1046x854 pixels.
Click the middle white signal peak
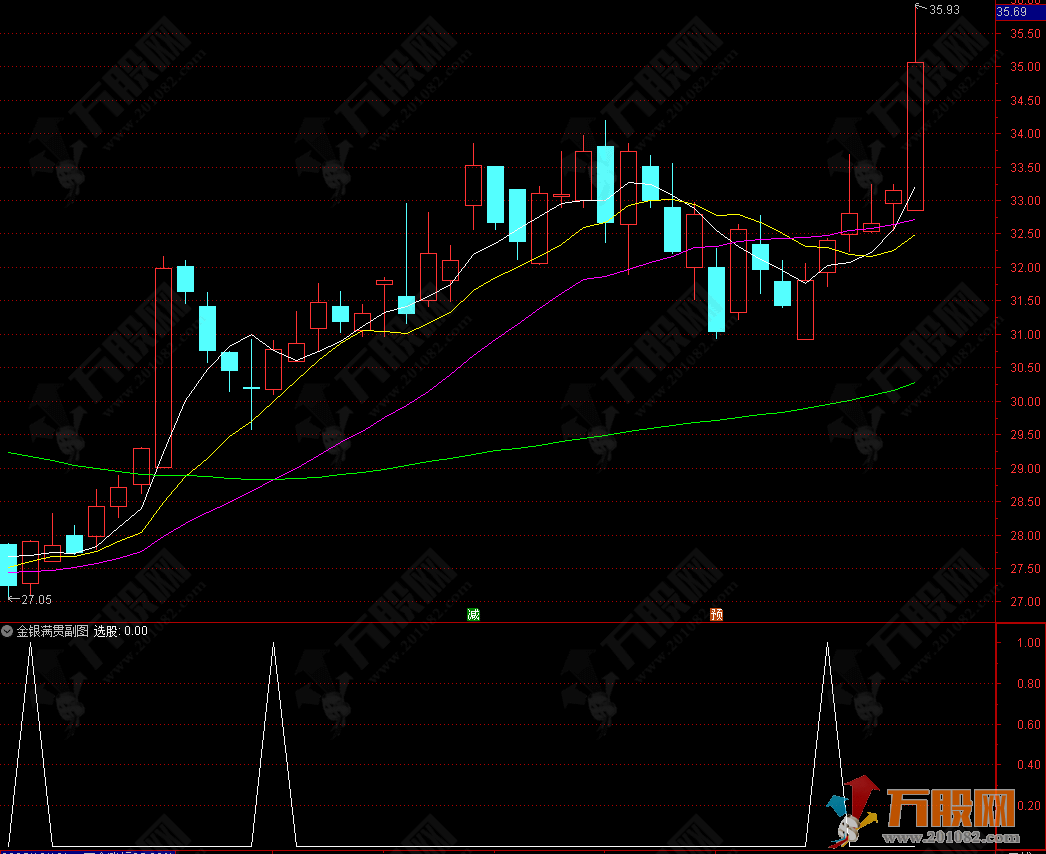(274, 650)
